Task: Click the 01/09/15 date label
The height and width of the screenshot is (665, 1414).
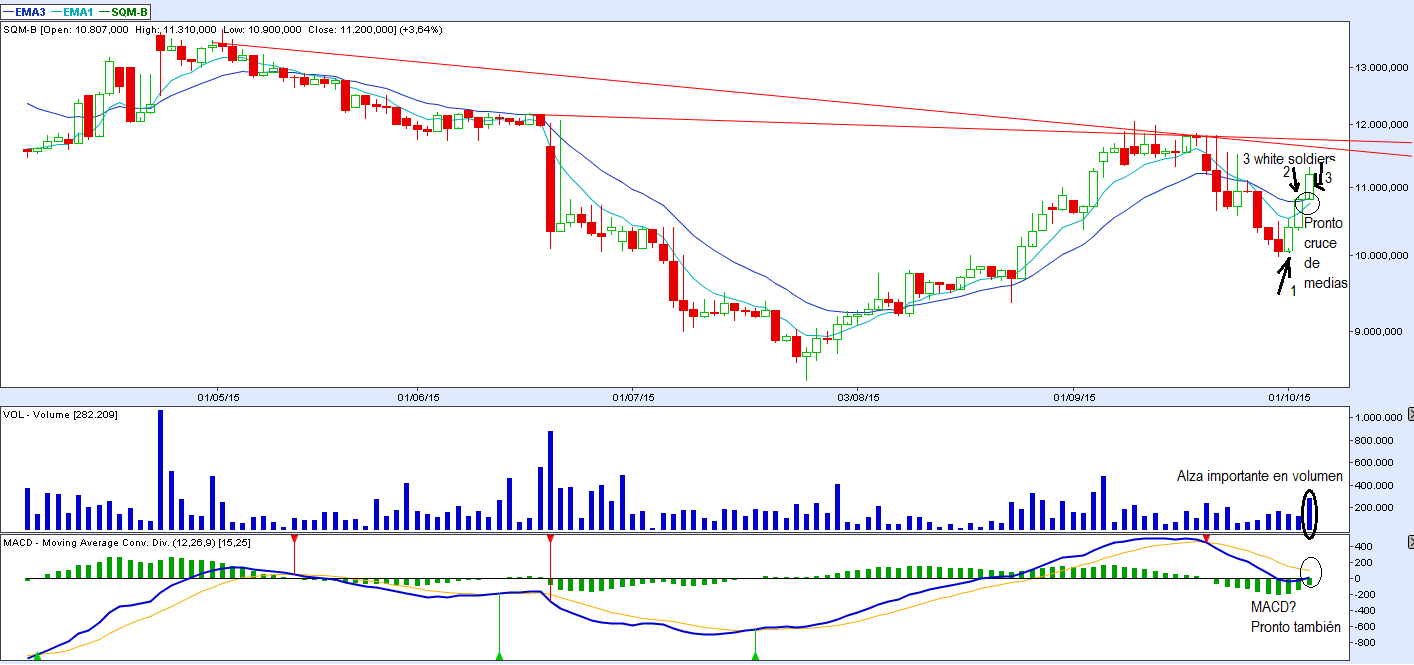Action: point(1072,397)
